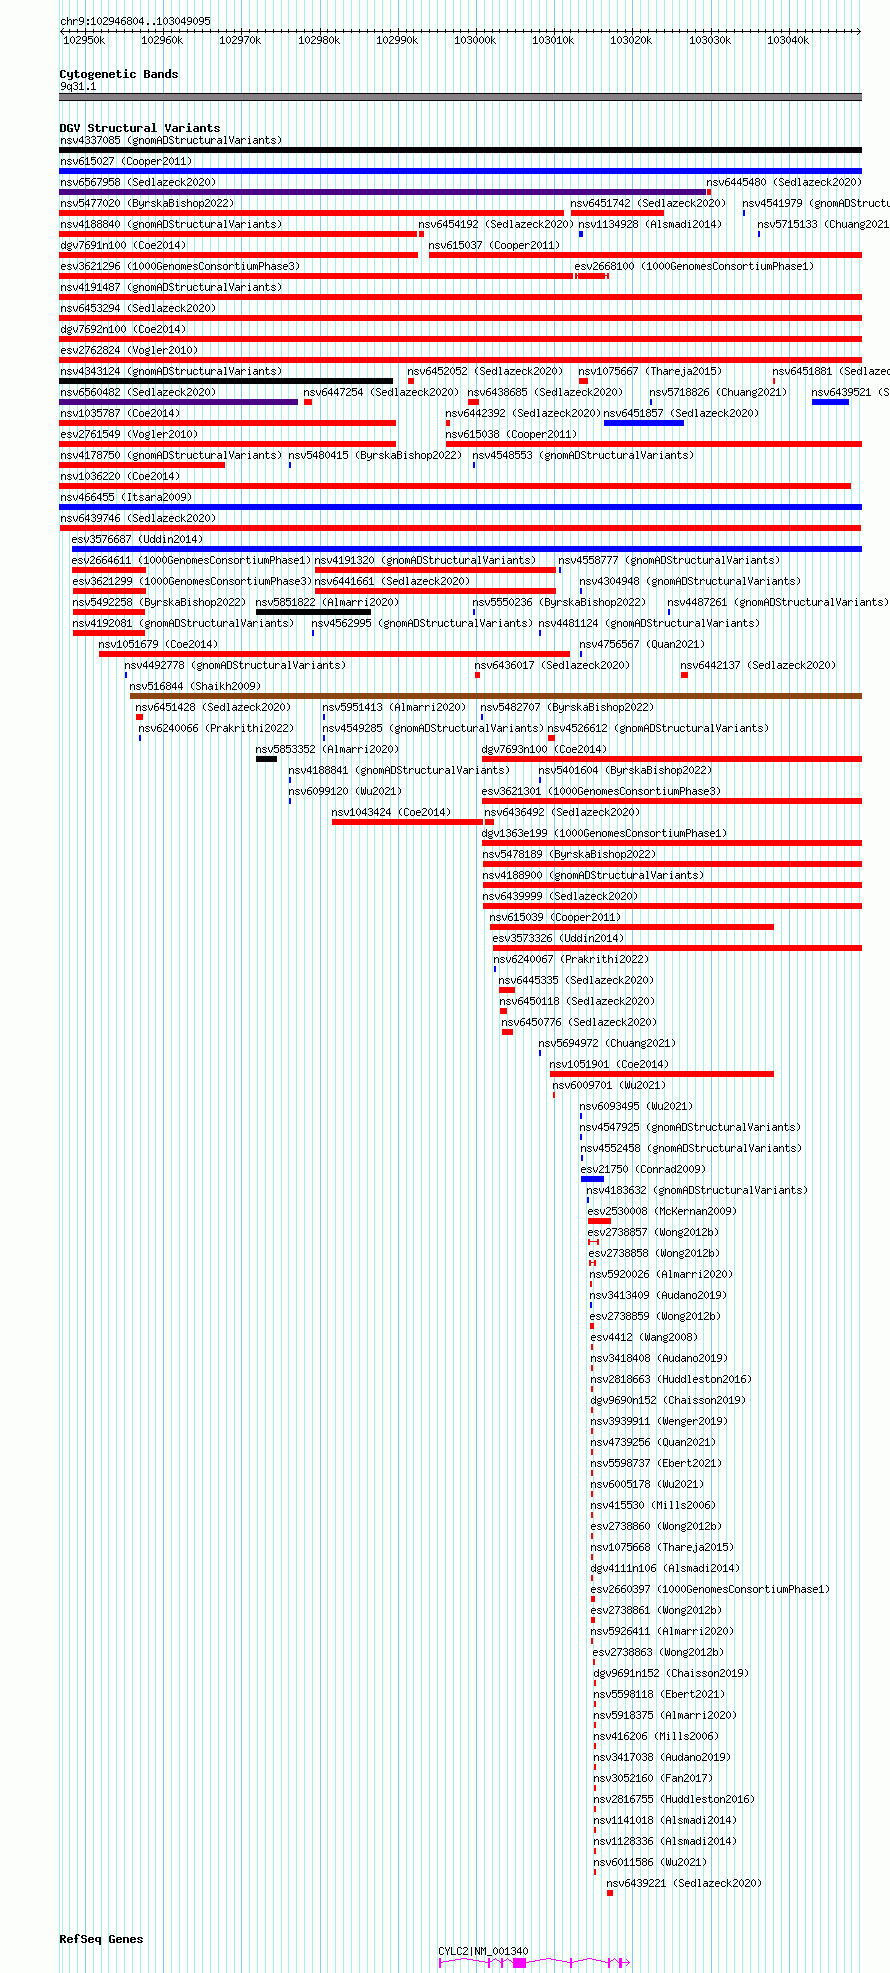This screenshot has width=890, height=1973.
Task: Click dgv7692n100 (Coe2014) label
Action: pos(123,329)
